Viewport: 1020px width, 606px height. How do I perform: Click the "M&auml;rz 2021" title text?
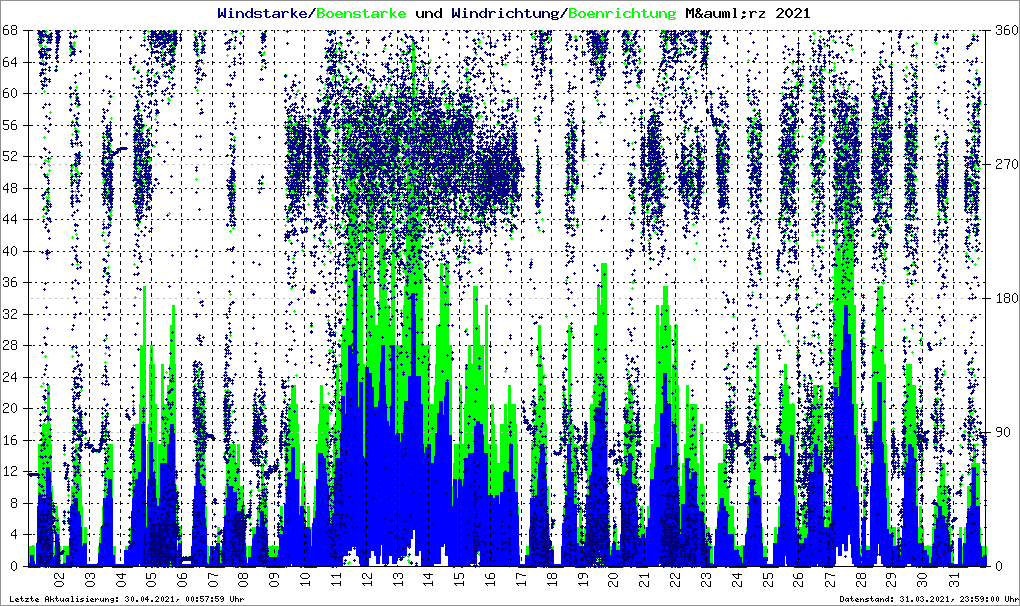point(746,14)
